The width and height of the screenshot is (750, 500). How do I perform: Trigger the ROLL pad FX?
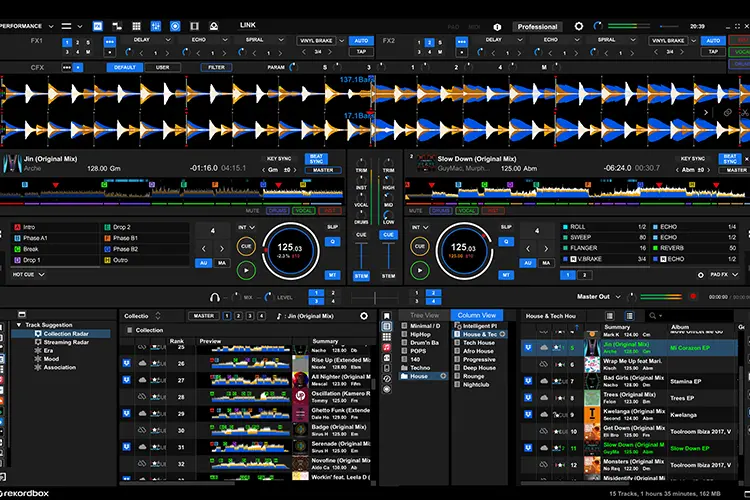coord(604,227)
